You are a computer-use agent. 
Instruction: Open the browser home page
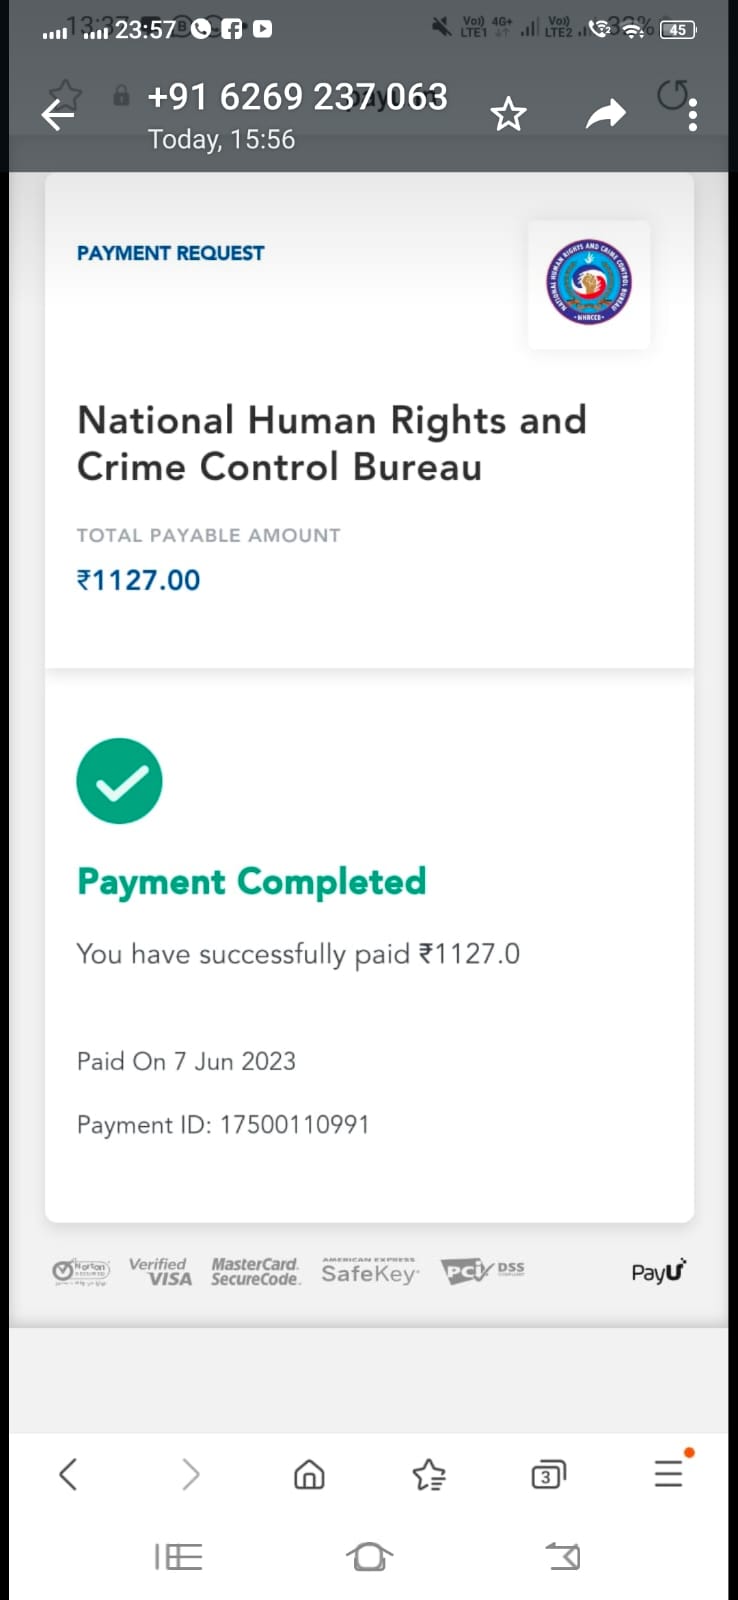click(x=309, y=1474)
